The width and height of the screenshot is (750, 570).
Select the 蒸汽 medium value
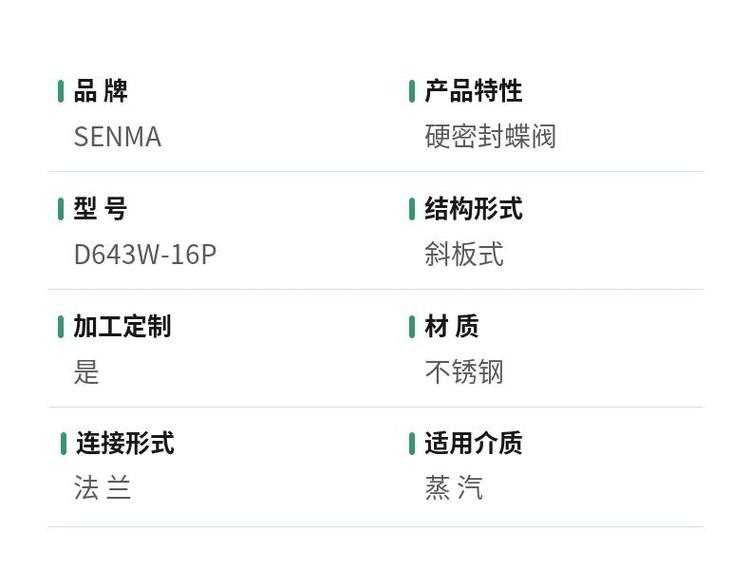coord(454,488)
